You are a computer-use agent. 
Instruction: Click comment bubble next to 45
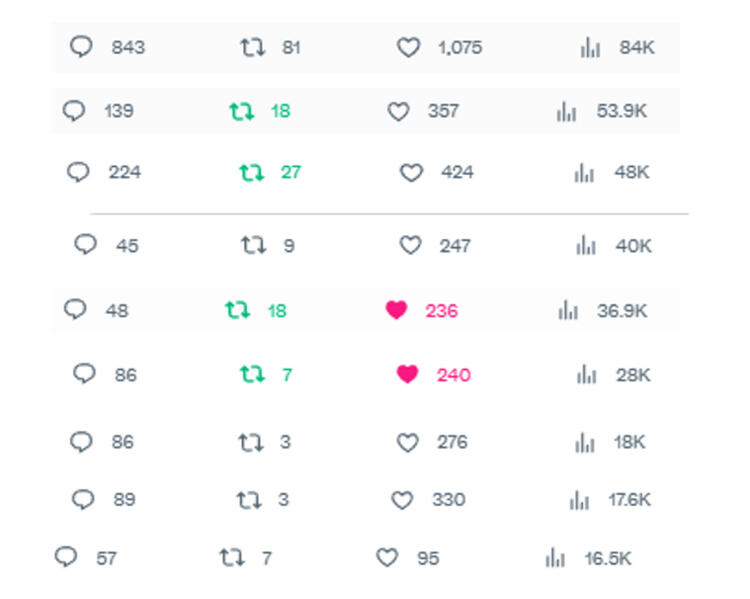(x=86, y=245)
